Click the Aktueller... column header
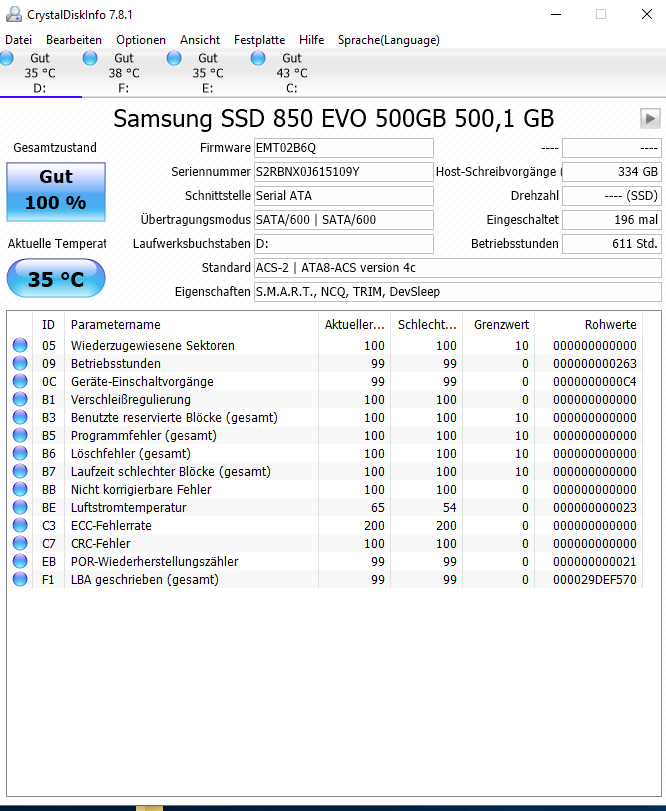 click(355, 324)
